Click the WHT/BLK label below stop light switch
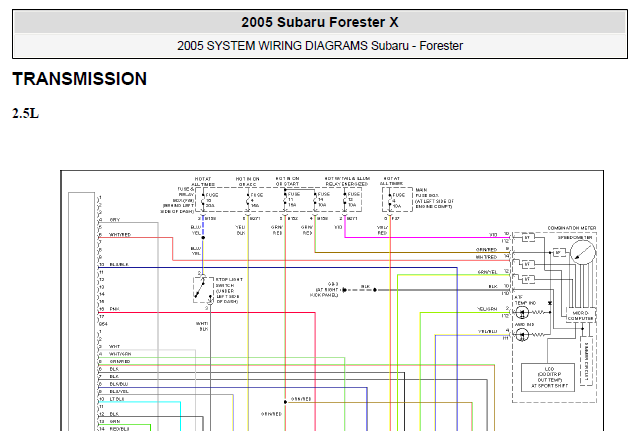Image resolution: width=641 pixels, height=431 pixels. pyautogui.click(x=202, y=326)
